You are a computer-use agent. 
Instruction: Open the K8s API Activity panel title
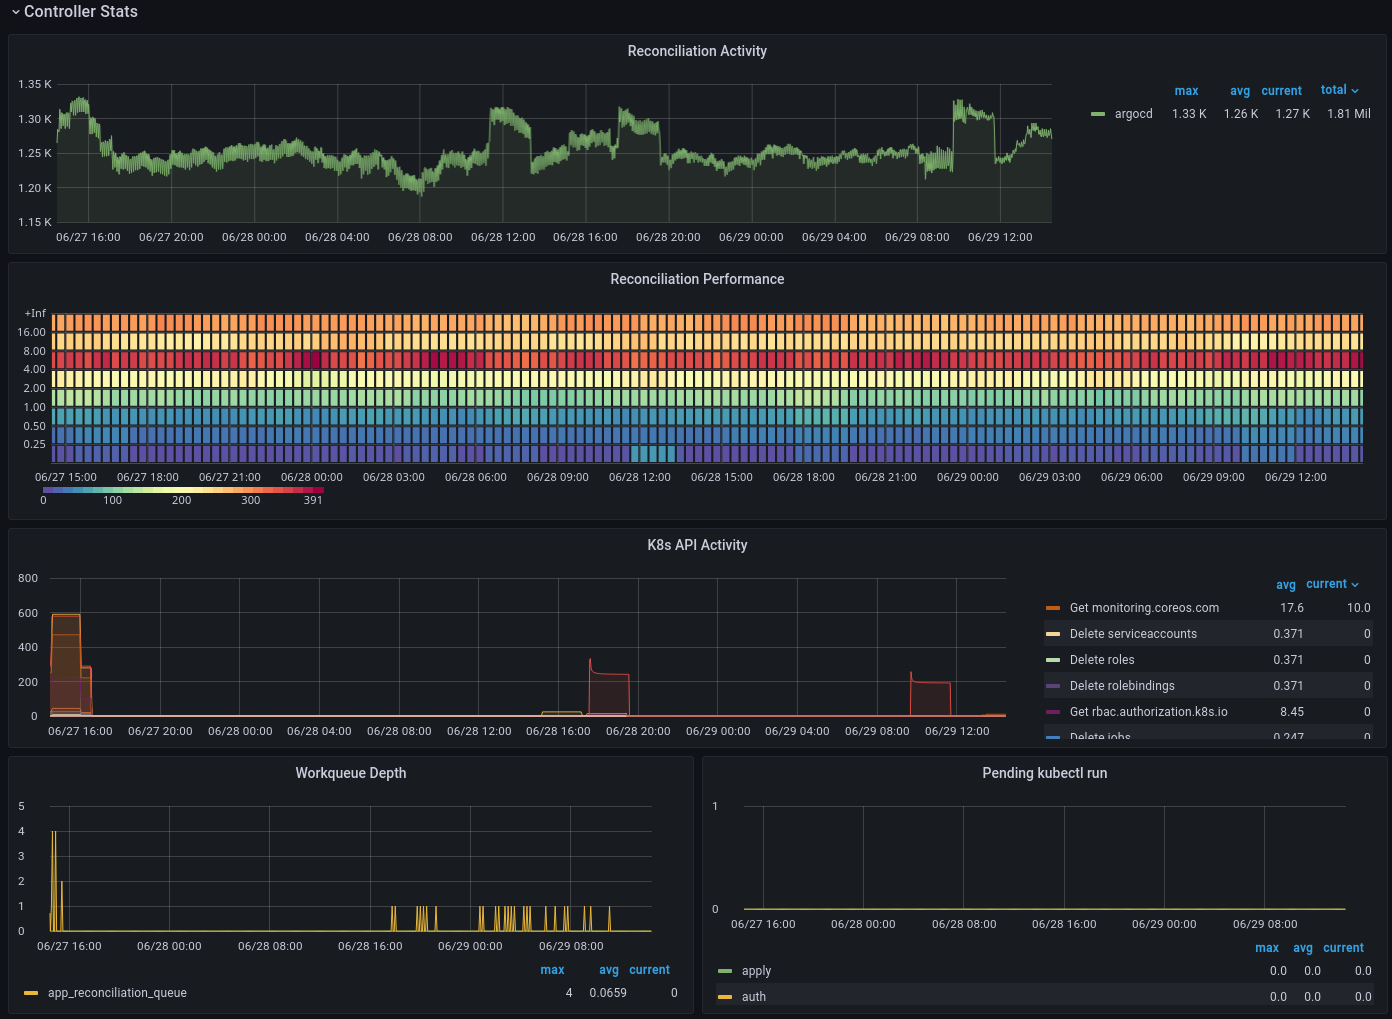pyautogui.click(x=697, y=545)
